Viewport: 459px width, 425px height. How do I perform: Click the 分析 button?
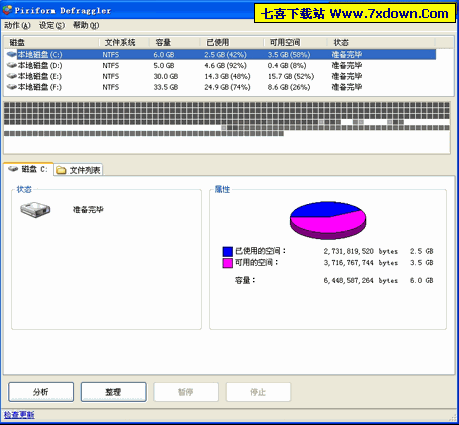[x=41, y=392]
